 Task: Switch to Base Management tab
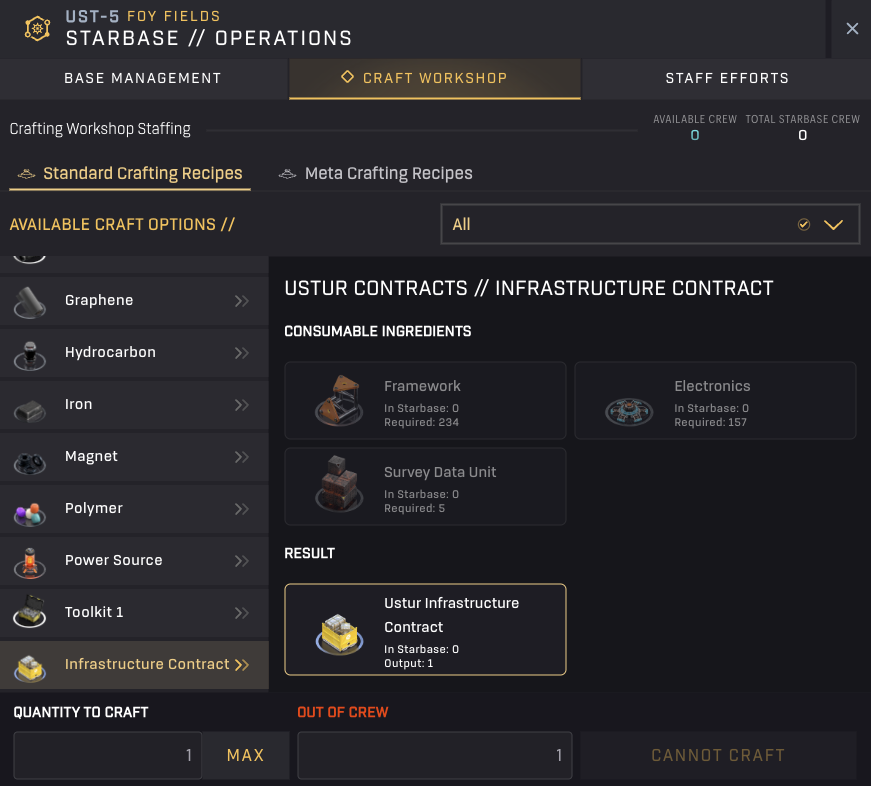[x=143, y=78]
